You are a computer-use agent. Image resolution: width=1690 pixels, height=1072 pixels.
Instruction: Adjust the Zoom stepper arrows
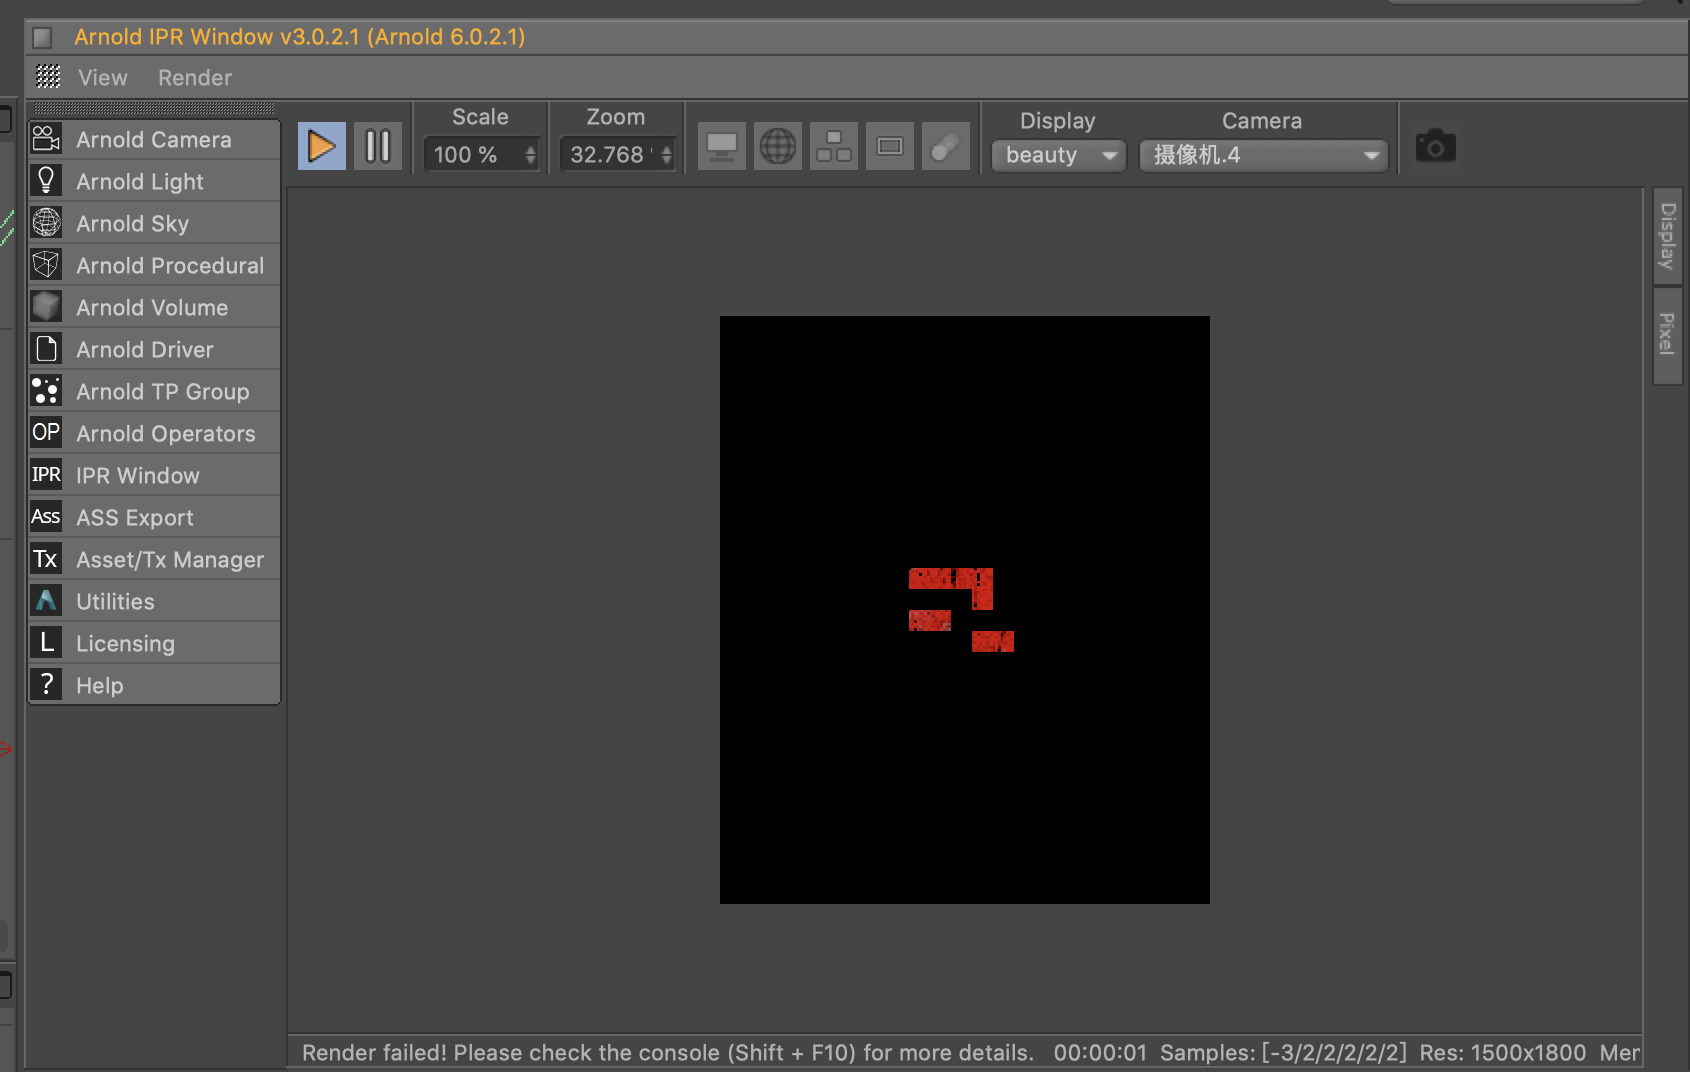coord(667,155)
